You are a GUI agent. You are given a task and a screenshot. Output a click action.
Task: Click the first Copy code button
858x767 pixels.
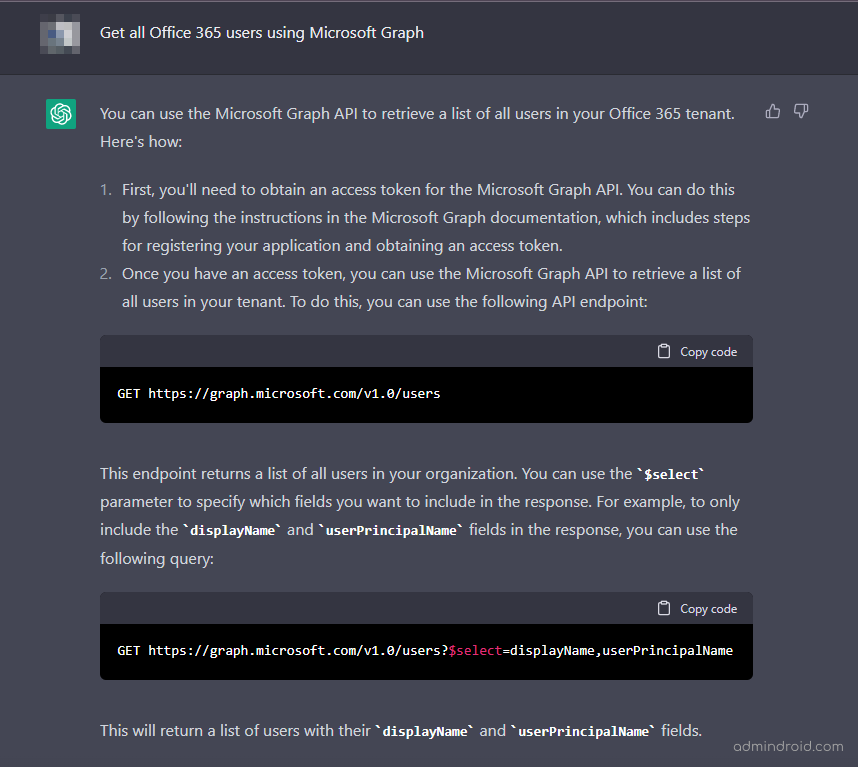(697, 351)
